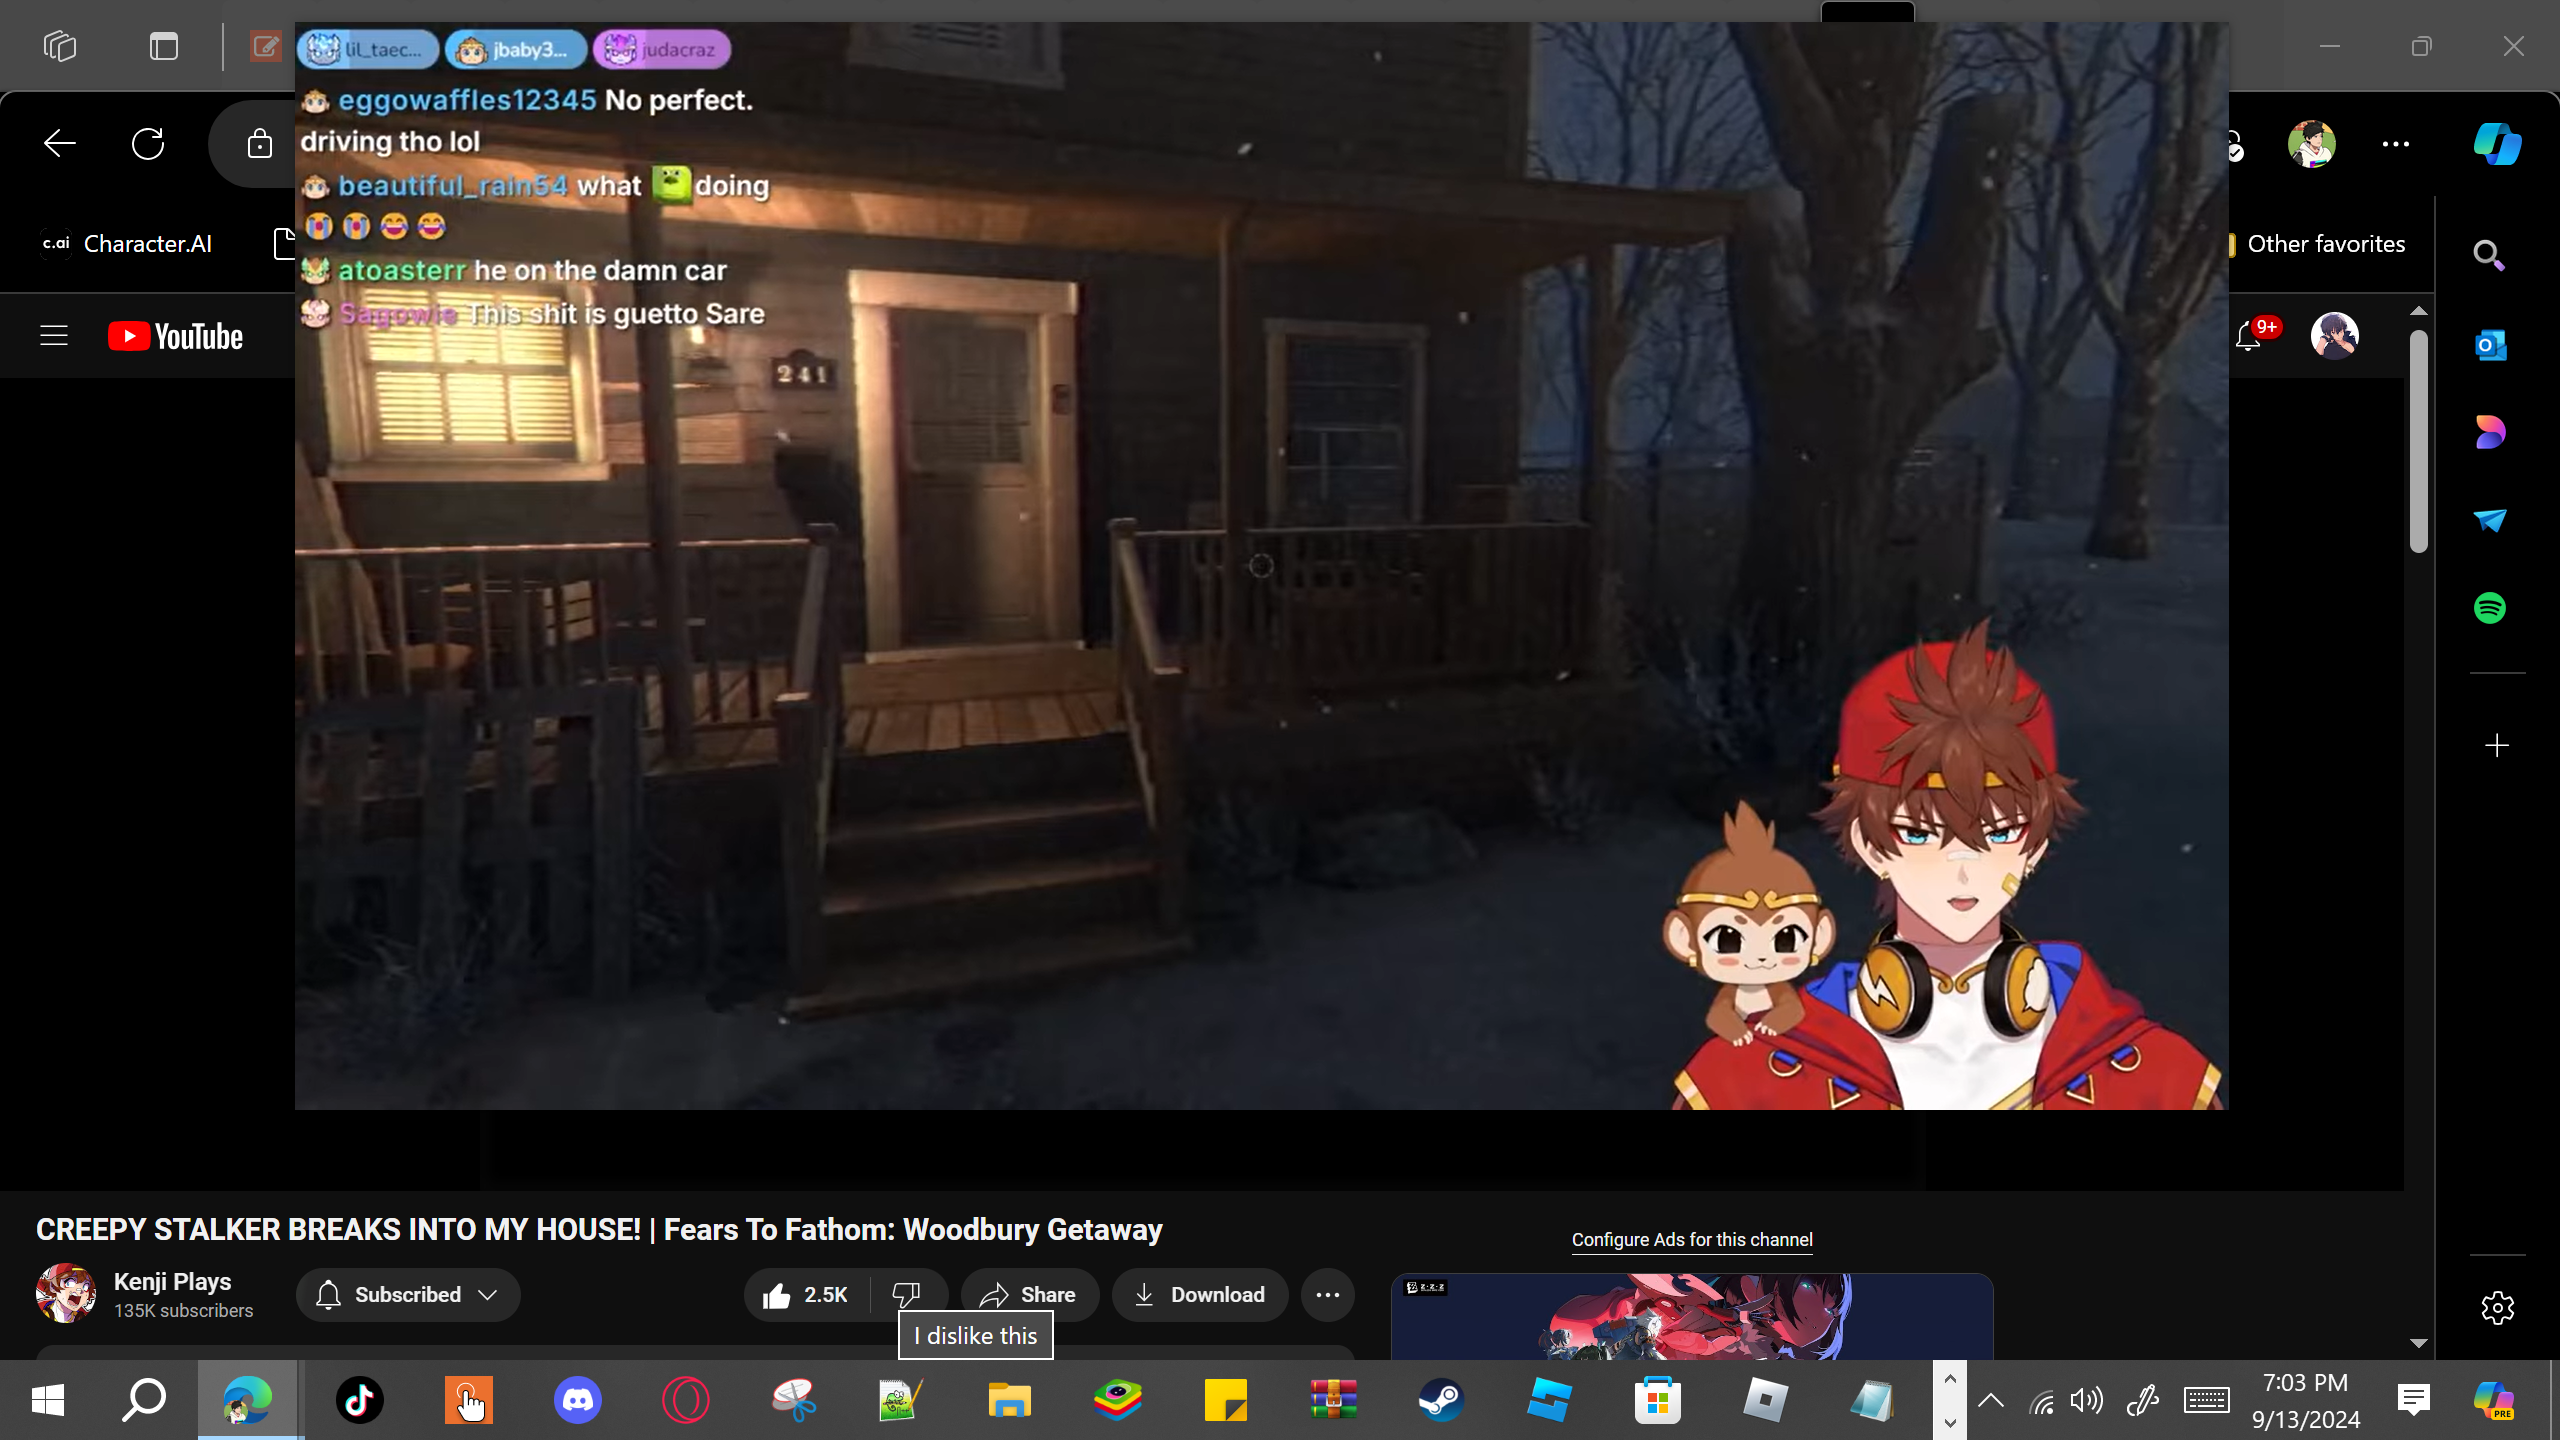The width and height of the screenshot is (2560, 1440).
Task: Open the ad thumbnail below Configure Ads
Action: [1692, 1316]
